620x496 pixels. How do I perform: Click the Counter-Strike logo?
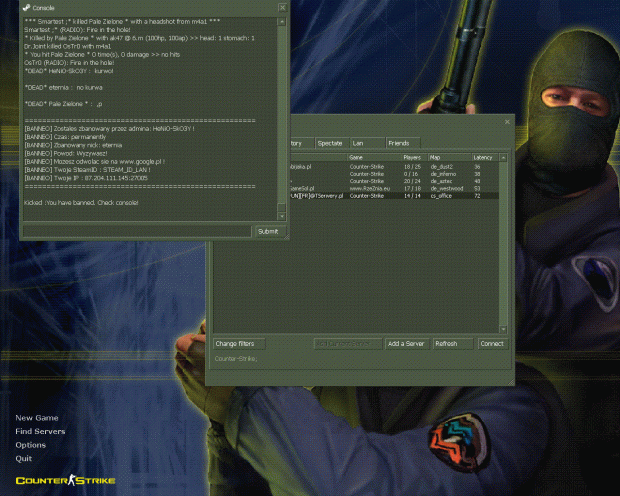click(66, 480)
